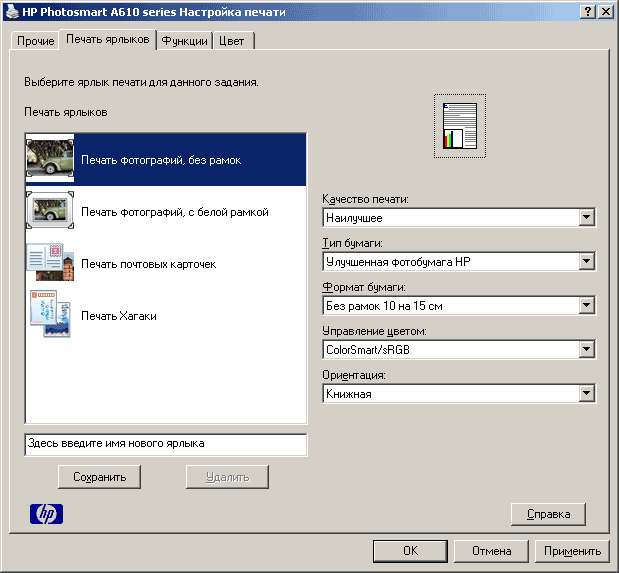Click Улучшенная фотобумага HP value field

pyautogui.click(x=451, y=261)
